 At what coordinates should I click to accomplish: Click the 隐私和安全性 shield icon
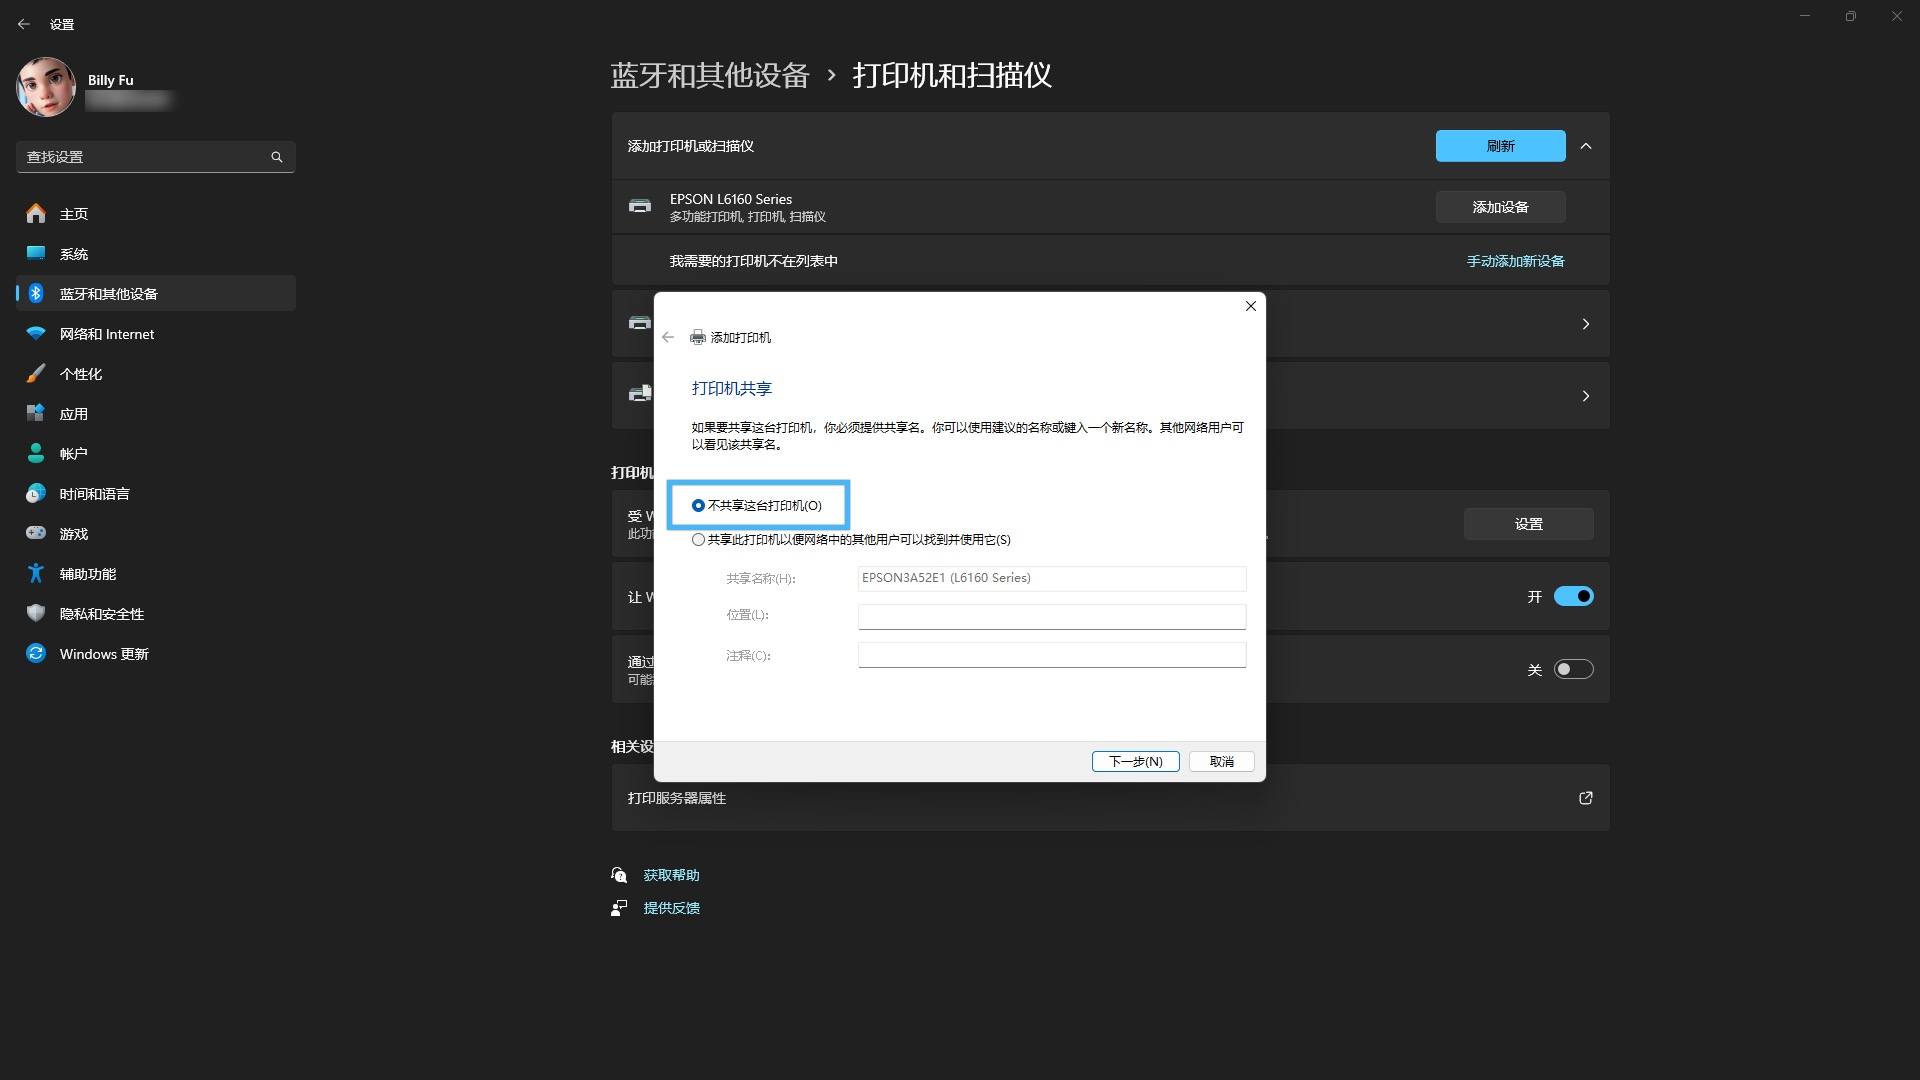[36, 613]
